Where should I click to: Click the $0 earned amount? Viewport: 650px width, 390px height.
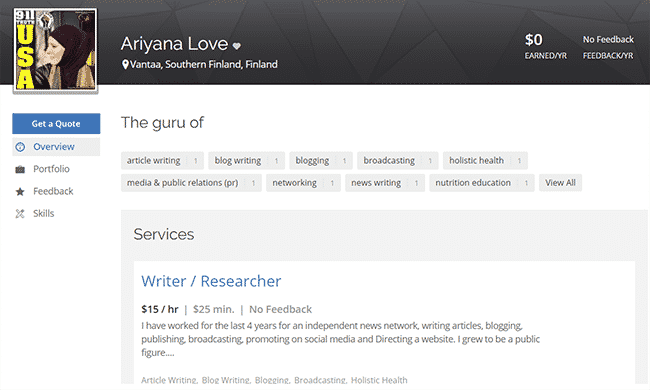tap(534, 40)
